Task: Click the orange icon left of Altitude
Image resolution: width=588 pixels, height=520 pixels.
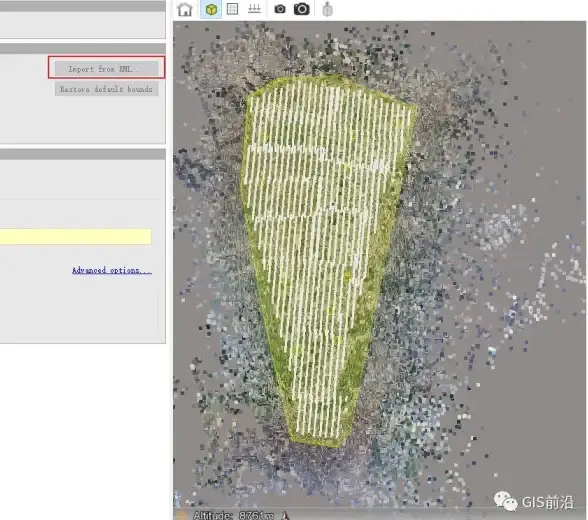Action: click(181, 516)
